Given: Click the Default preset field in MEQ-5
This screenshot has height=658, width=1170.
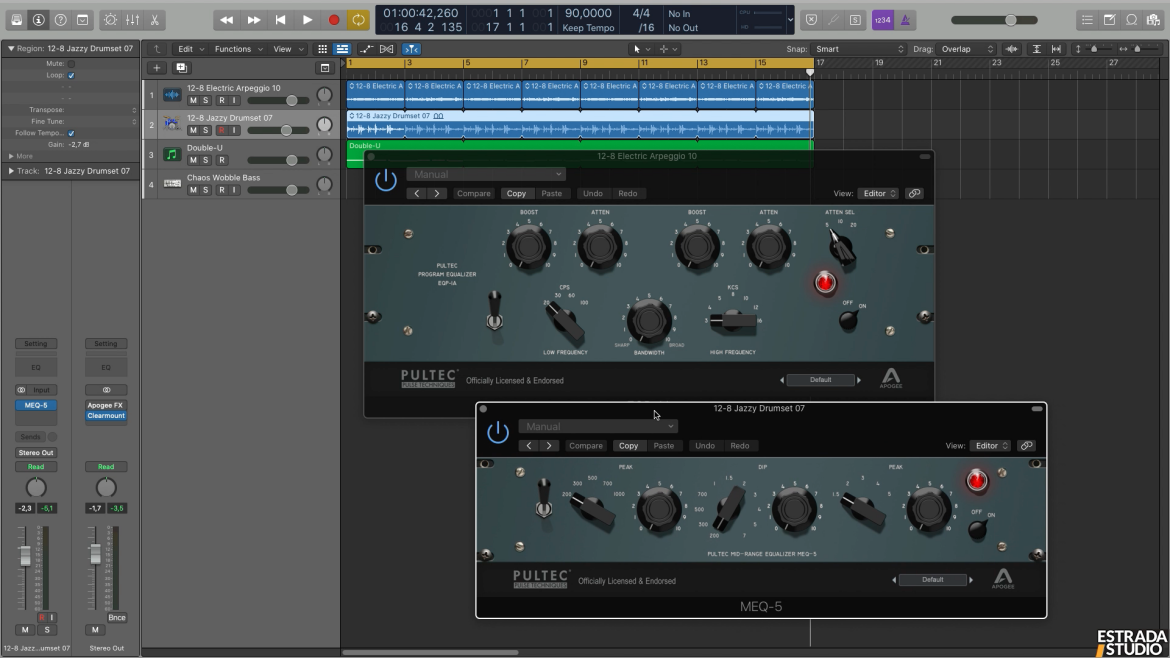Looking at the screenshot, I should pos(932,580).
